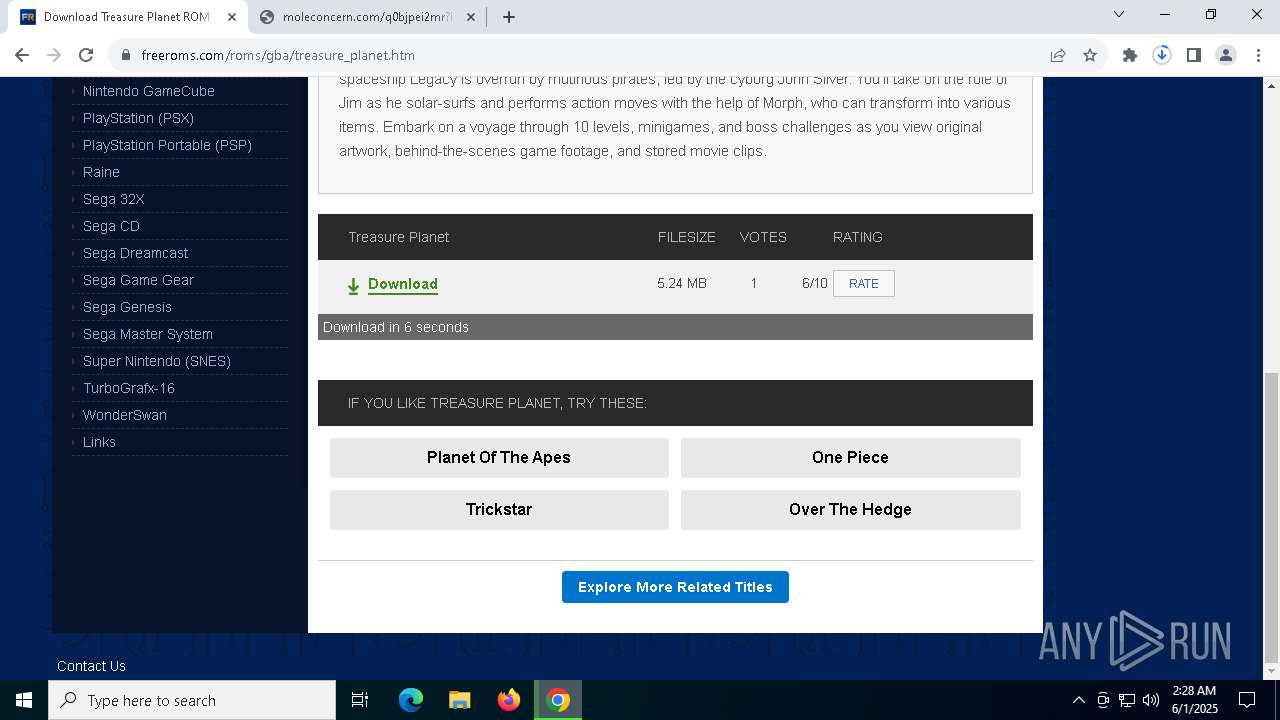Open the Chrome profile avatar

coord(1226,55)
